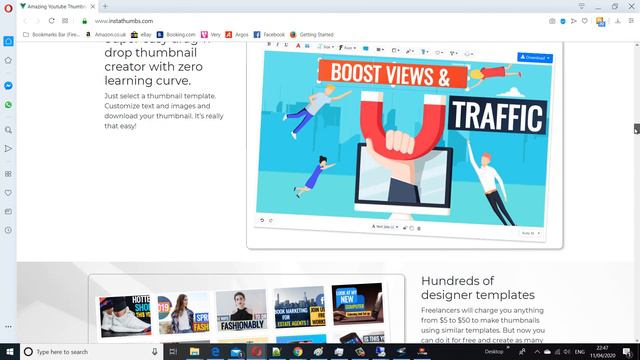
Task: Bookmark this page with the heart icon
Action: (584, 21)
